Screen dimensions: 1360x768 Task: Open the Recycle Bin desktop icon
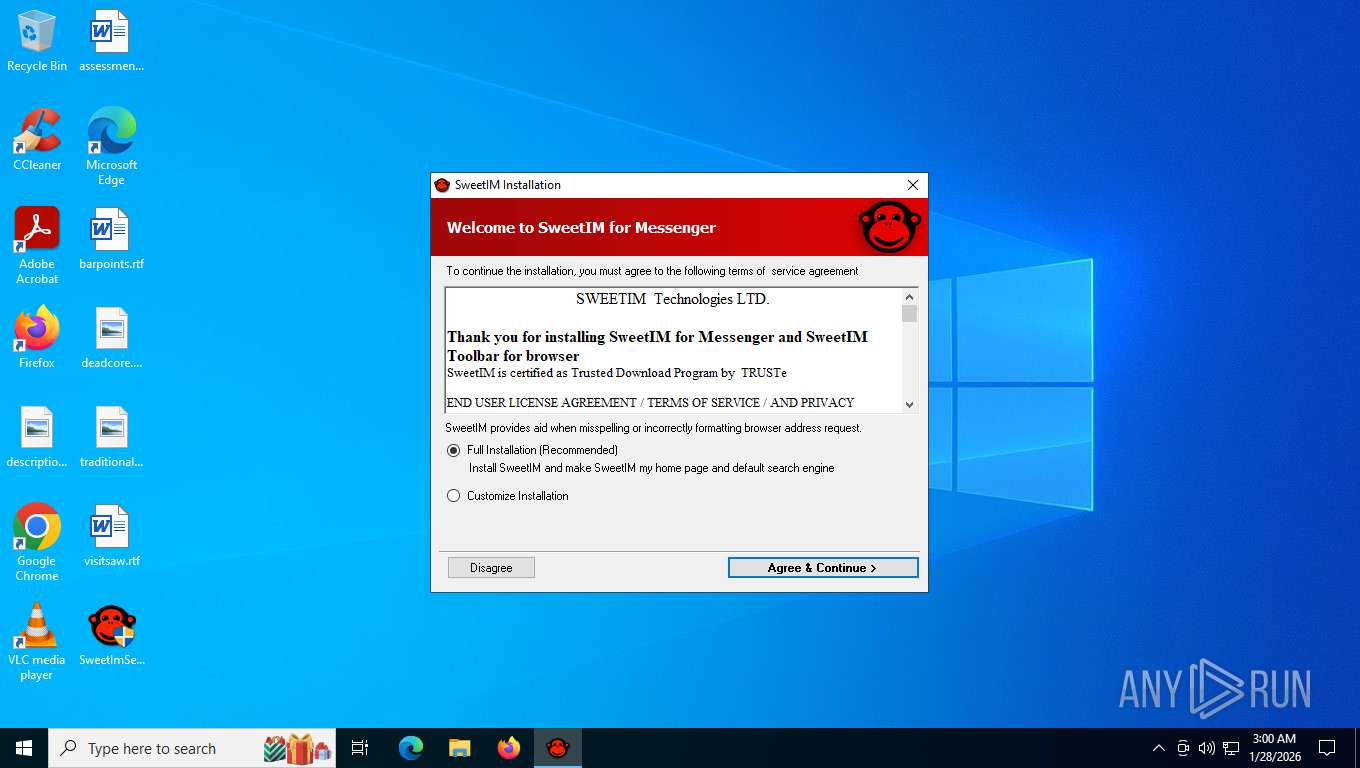click(37, 41)
